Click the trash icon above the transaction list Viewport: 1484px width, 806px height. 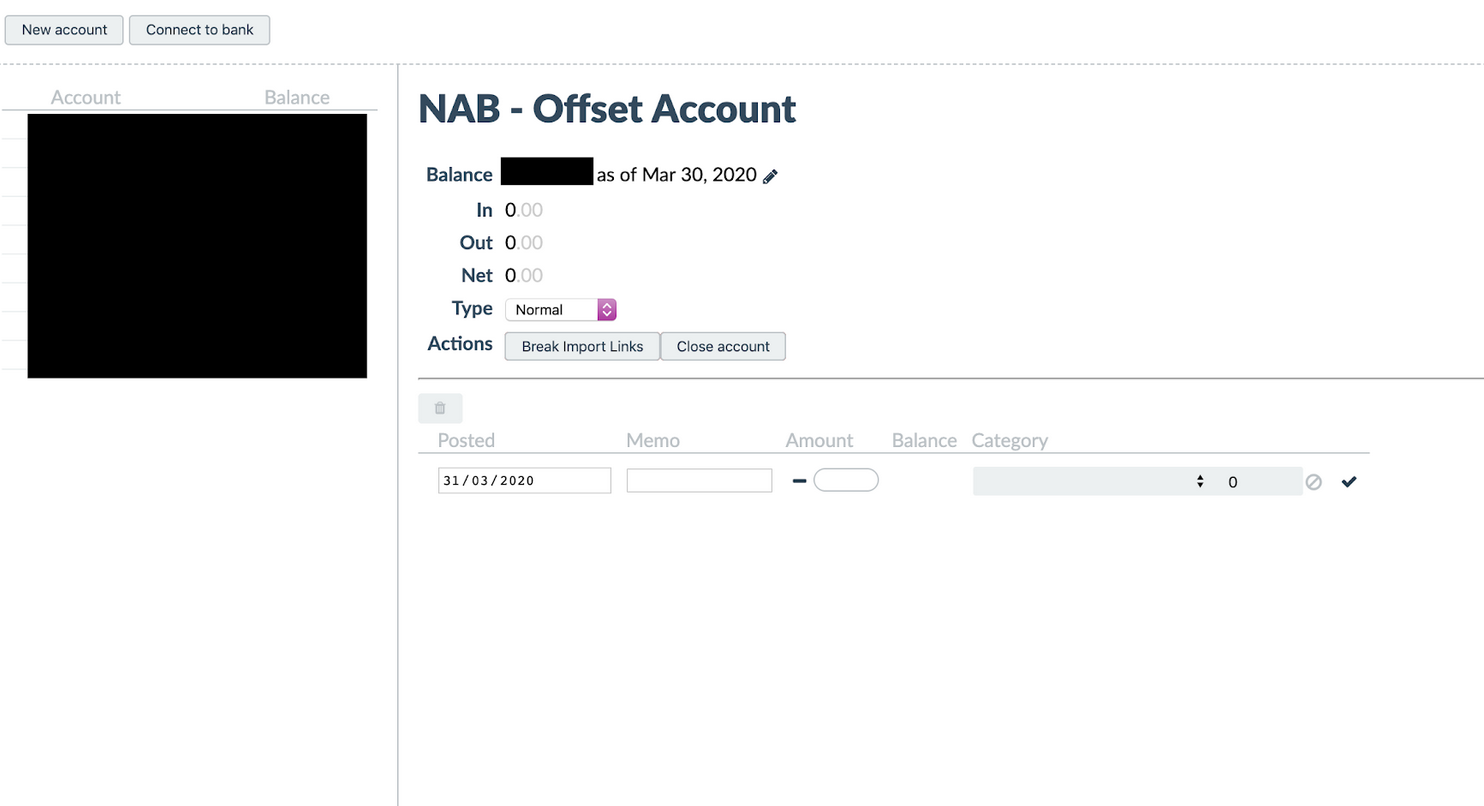click(440, 408)
